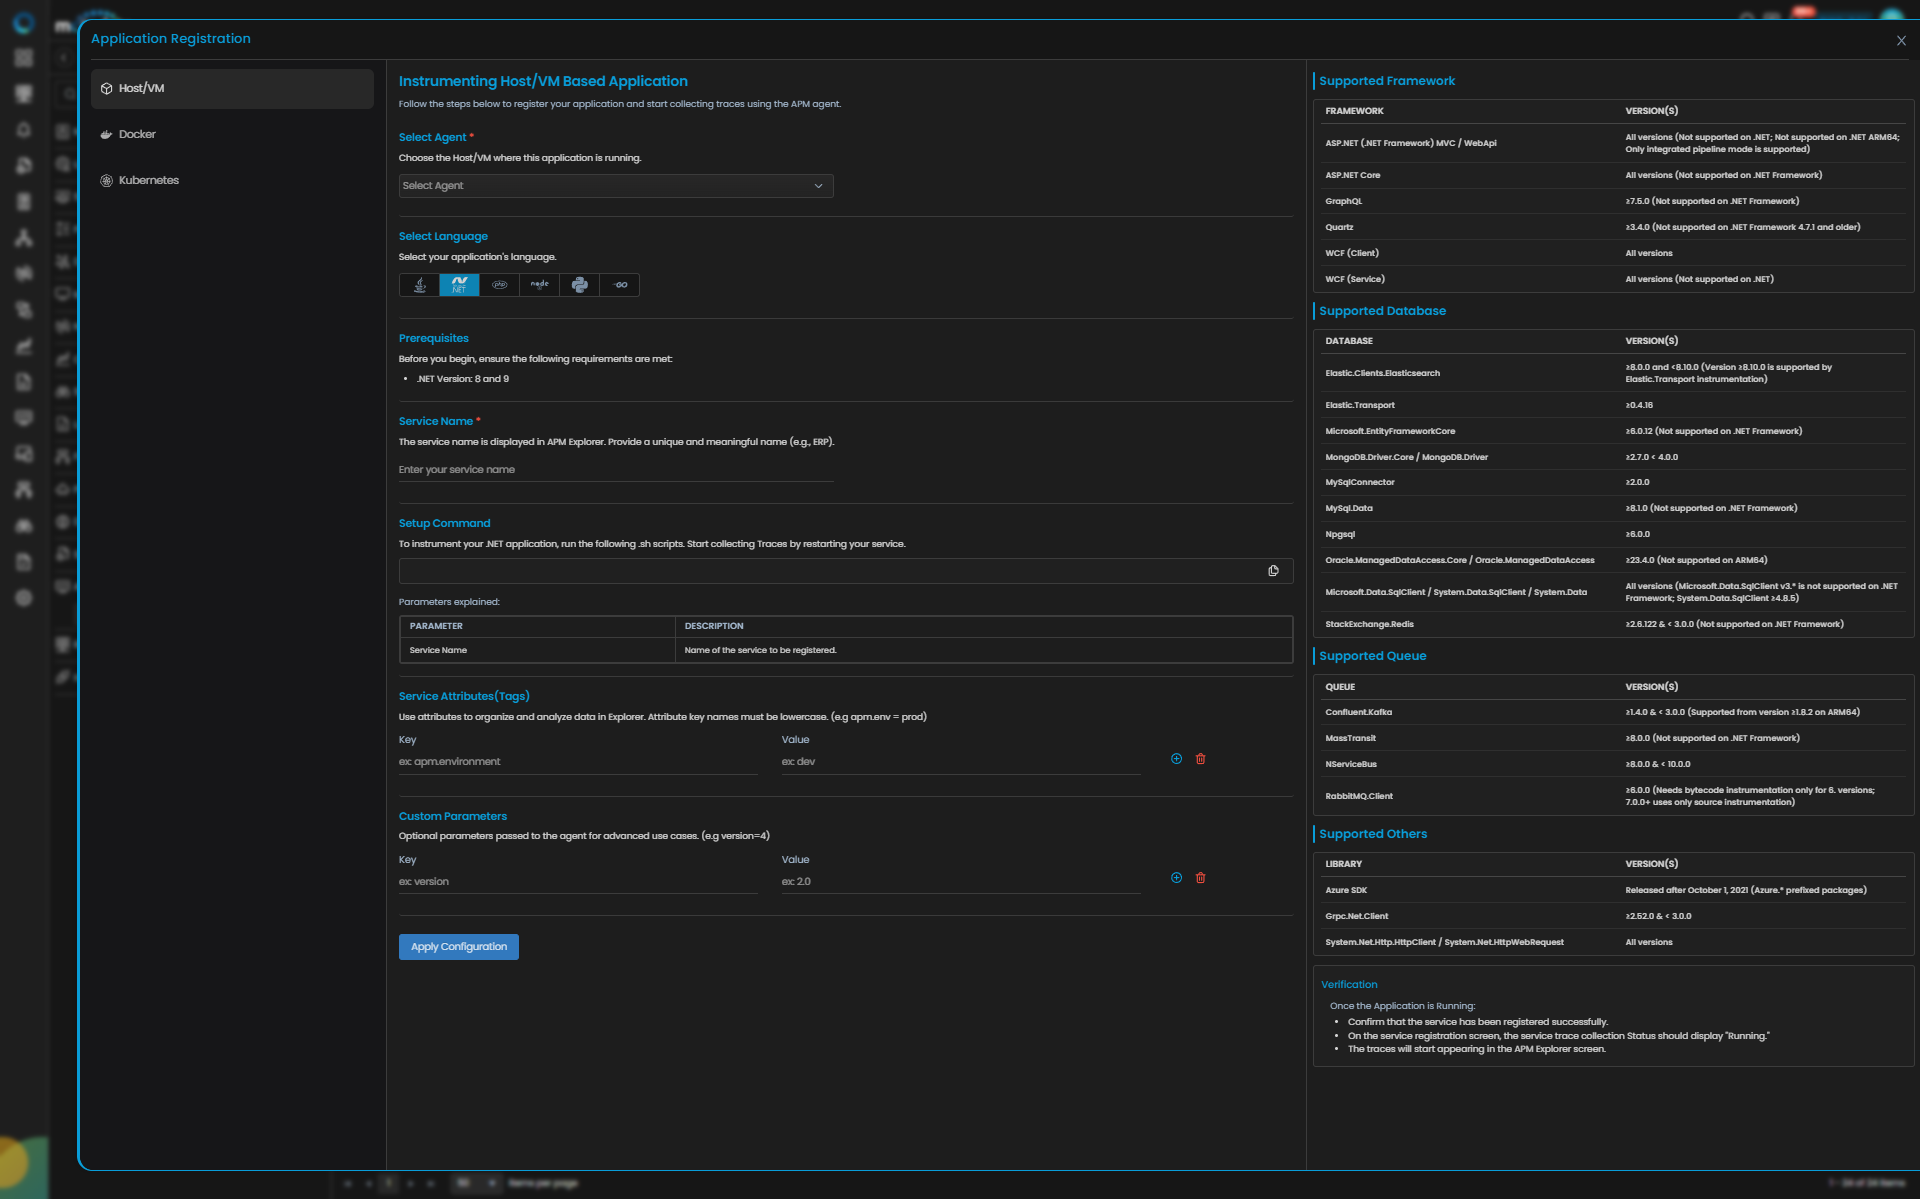Click the Service Attributes key field
The width and height of the screenshot is (1920, 1199).
pos(577,762)
